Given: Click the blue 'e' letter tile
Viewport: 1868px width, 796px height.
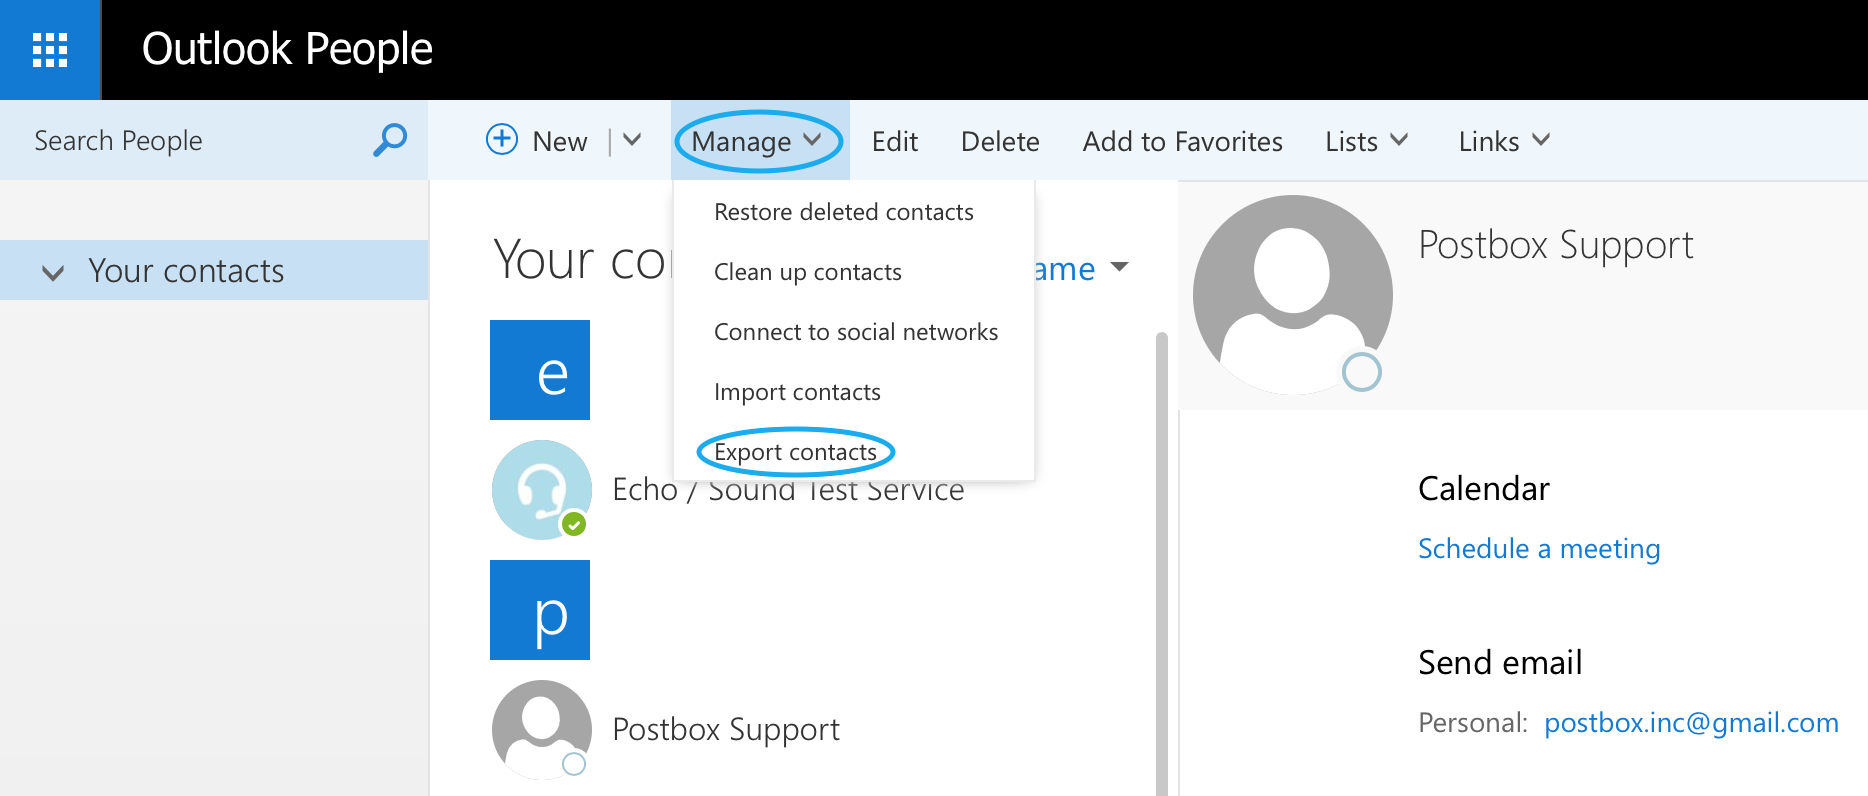Looking at the screenshot, I should pyautogui.click(x=540, y=370).
